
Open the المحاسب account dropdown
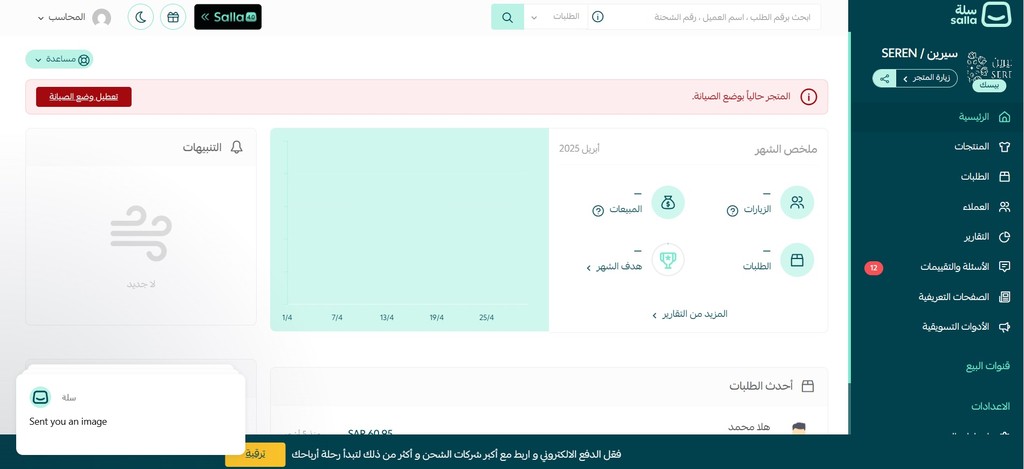(62, 17)
